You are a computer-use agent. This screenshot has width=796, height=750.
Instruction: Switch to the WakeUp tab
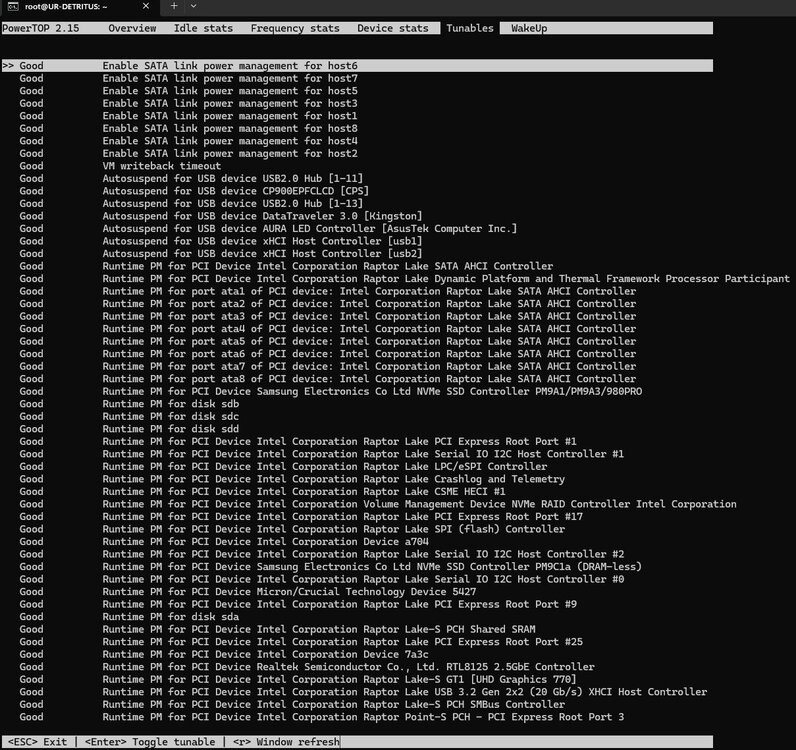529,28
